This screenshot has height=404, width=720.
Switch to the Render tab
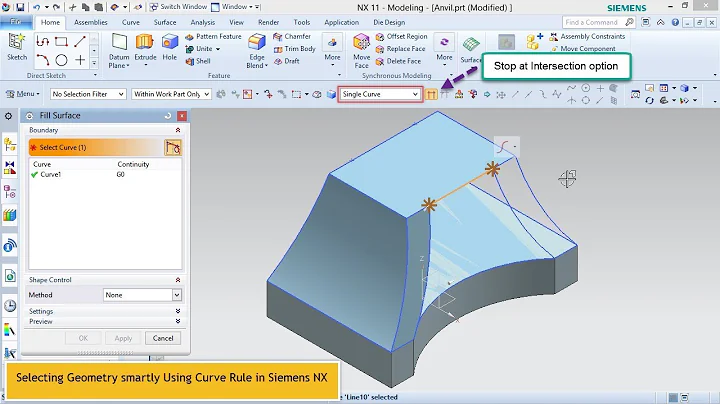[x=269, y=22]
